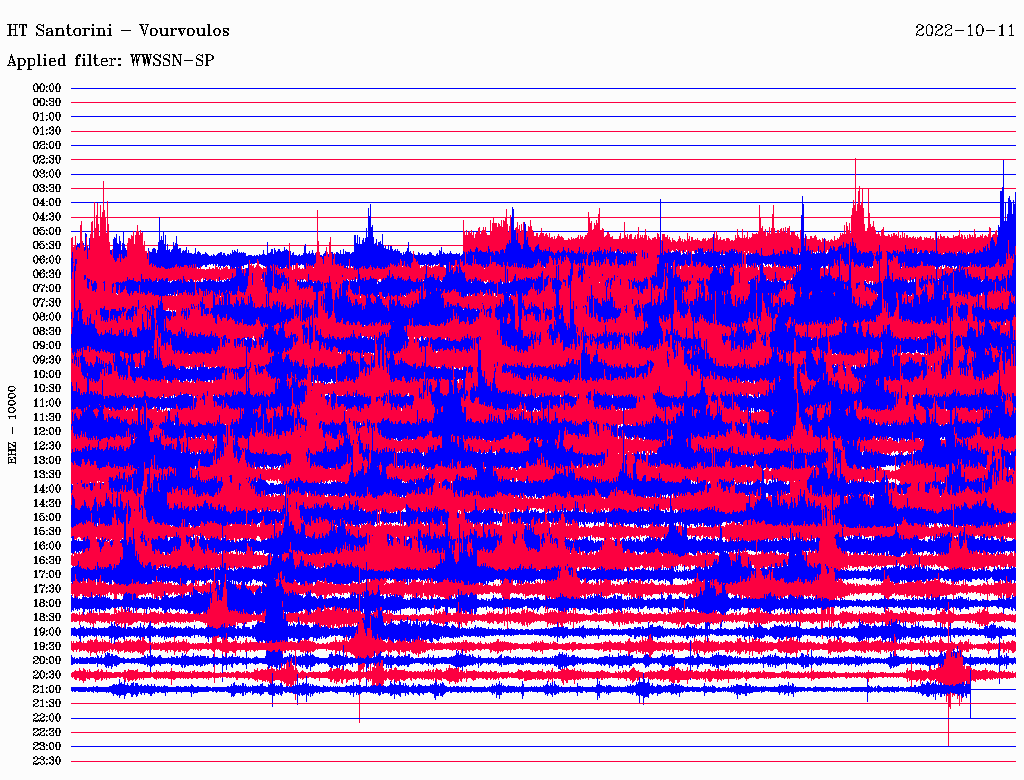Select the 06:00 time label
The height and width of the screenshot is (780, 1024).
(47, 260)
